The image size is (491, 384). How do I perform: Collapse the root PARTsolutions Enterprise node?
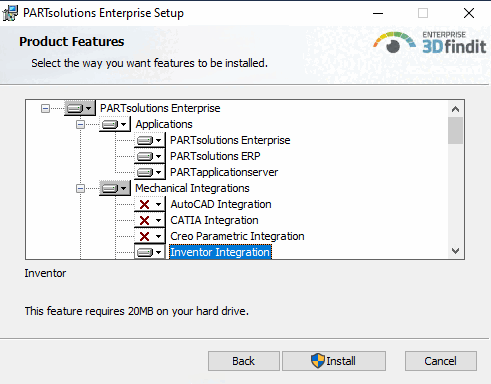[x=45, y=109]
